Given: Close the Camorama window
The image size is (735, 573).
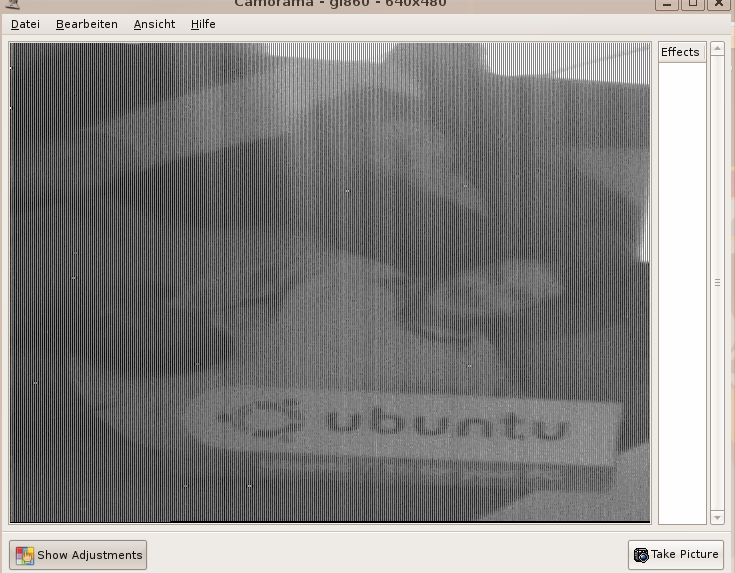Looking at the screenshot, I should click(718, 3).
